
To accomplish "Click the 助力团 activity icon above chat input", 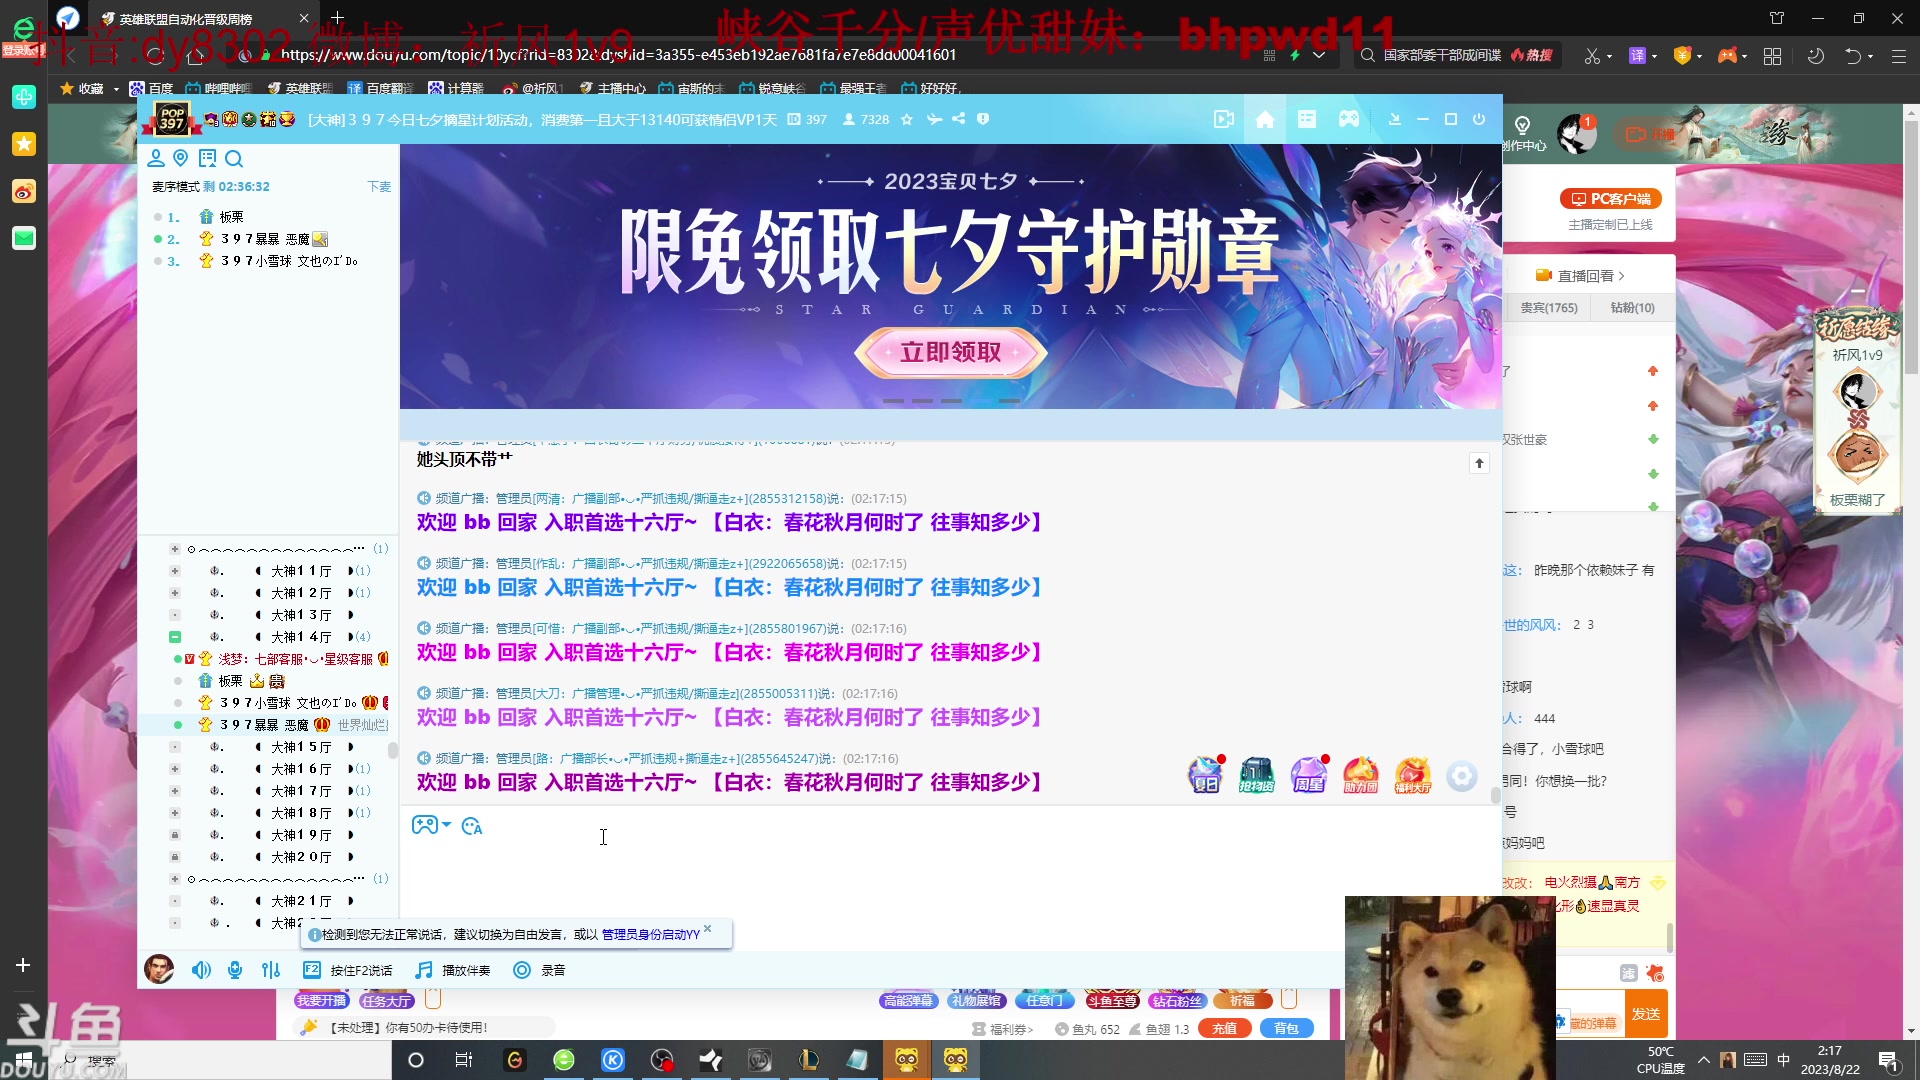I will [1361, 775].
